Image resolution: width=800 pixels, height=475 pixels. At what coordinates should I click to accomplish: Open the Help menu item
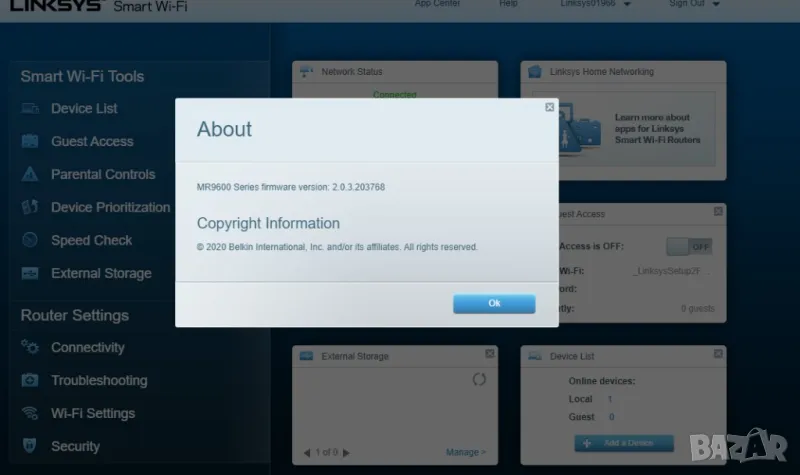[x=508, y=4]
